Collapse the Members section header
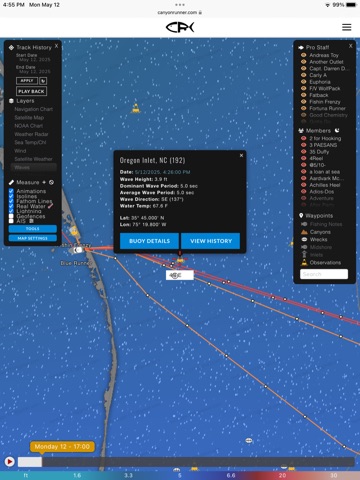The width and height of the screenshot is (360, 480). click(x=318, y=131)
